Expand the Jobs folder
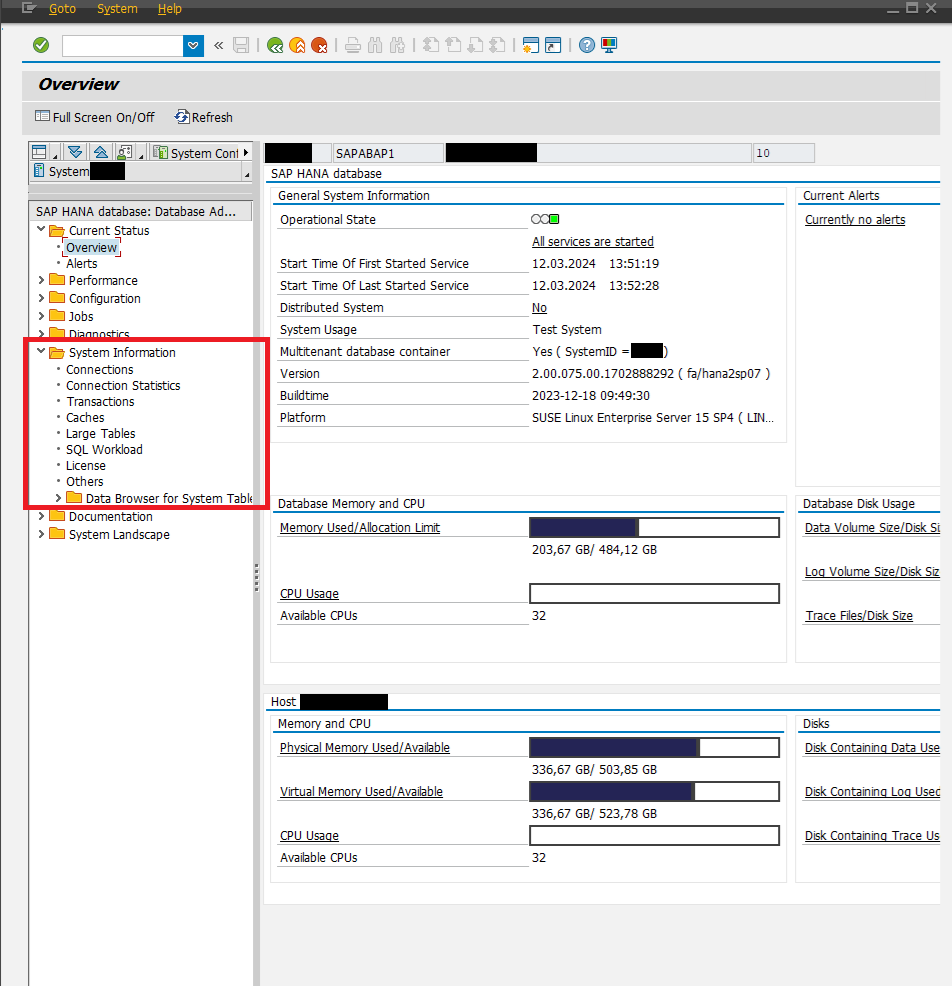 tap(41, 316)
